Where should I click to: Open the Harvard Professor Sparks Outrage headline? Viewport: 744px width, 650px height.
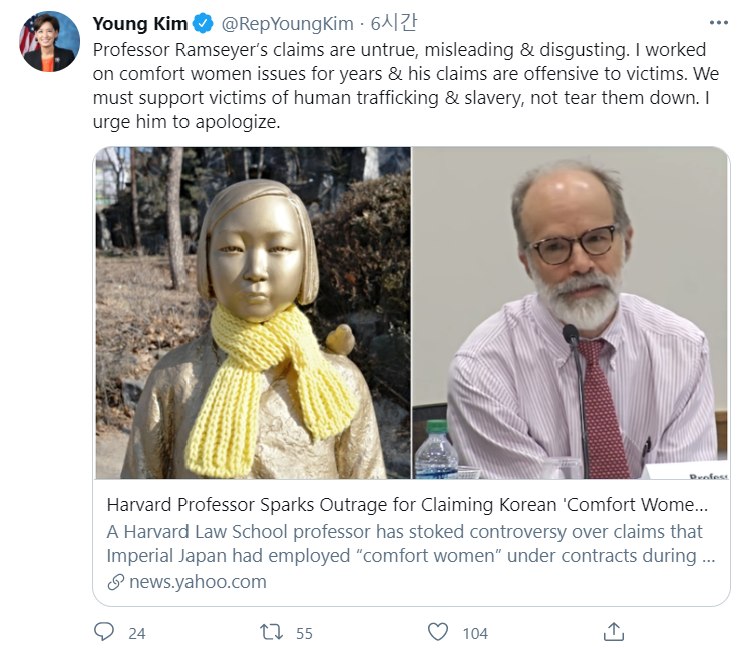407,504
